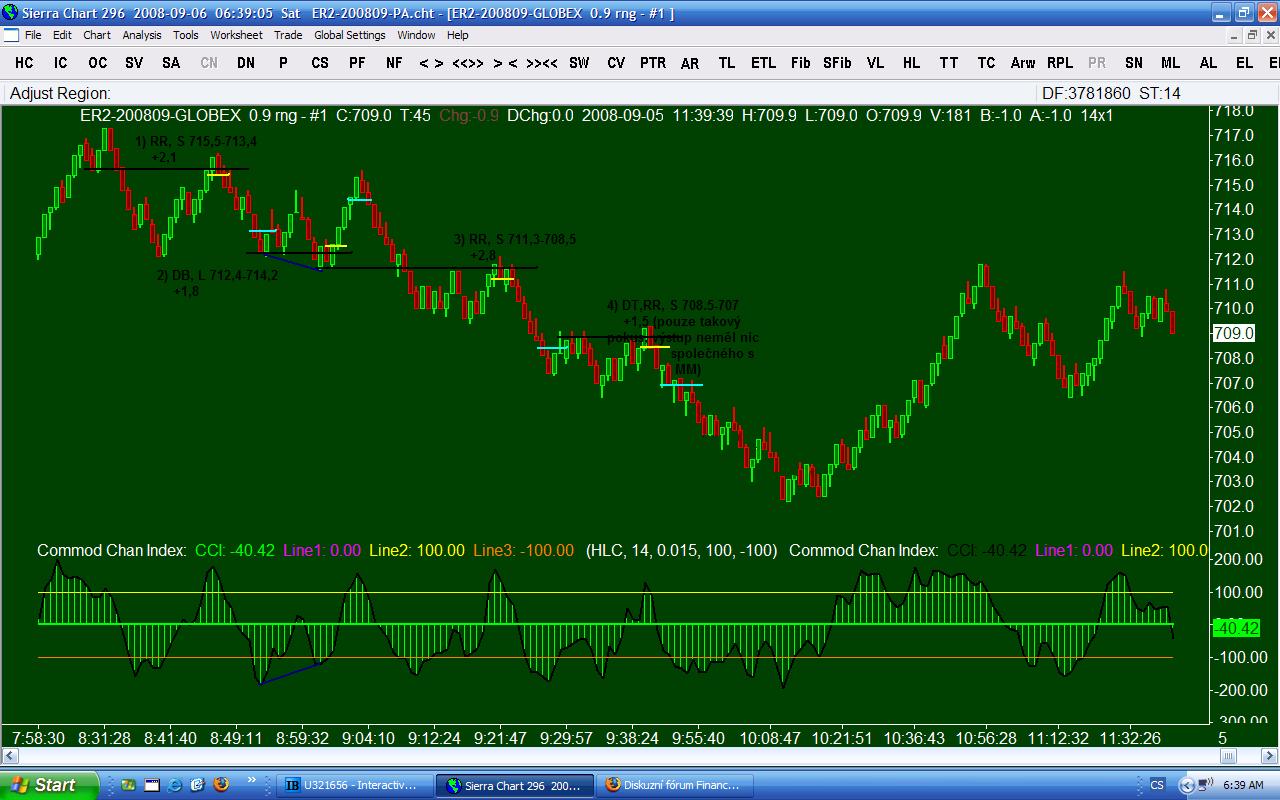Click the horizontal chart scrollbar thumb

[x=1228, y=756]
